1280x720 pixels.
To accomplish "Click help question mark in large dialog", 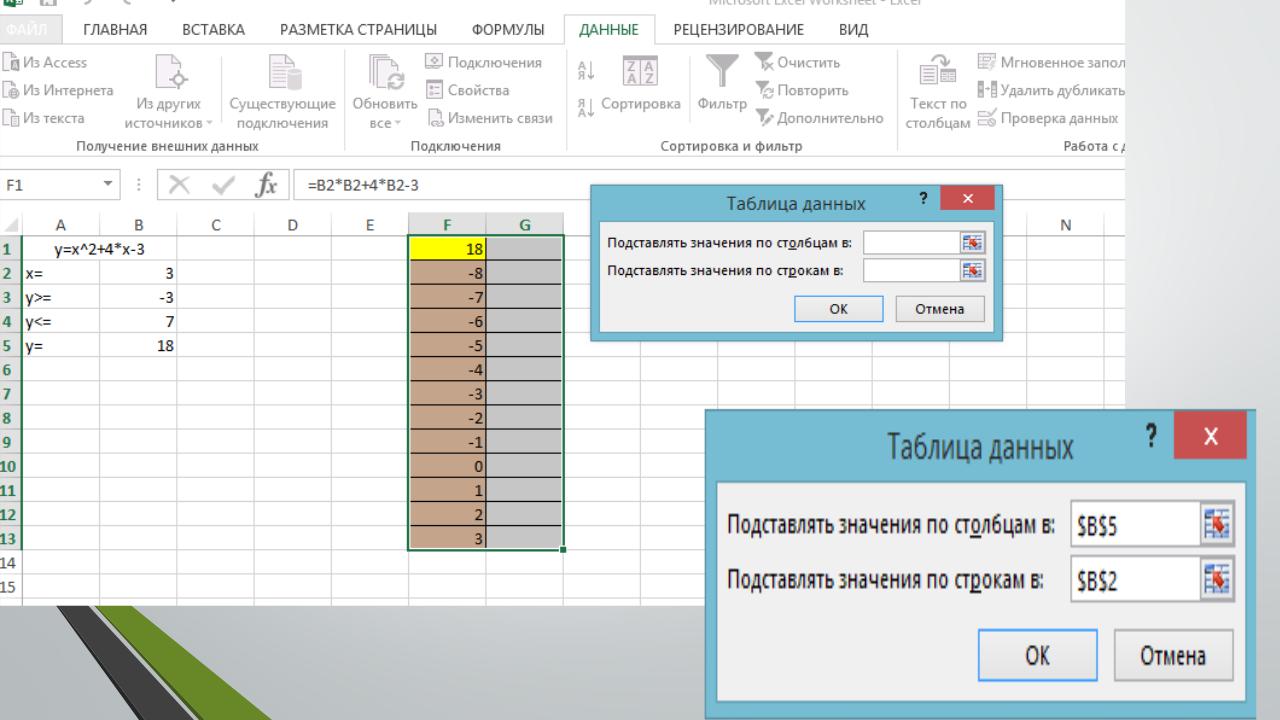I will tap(1151, 436).
